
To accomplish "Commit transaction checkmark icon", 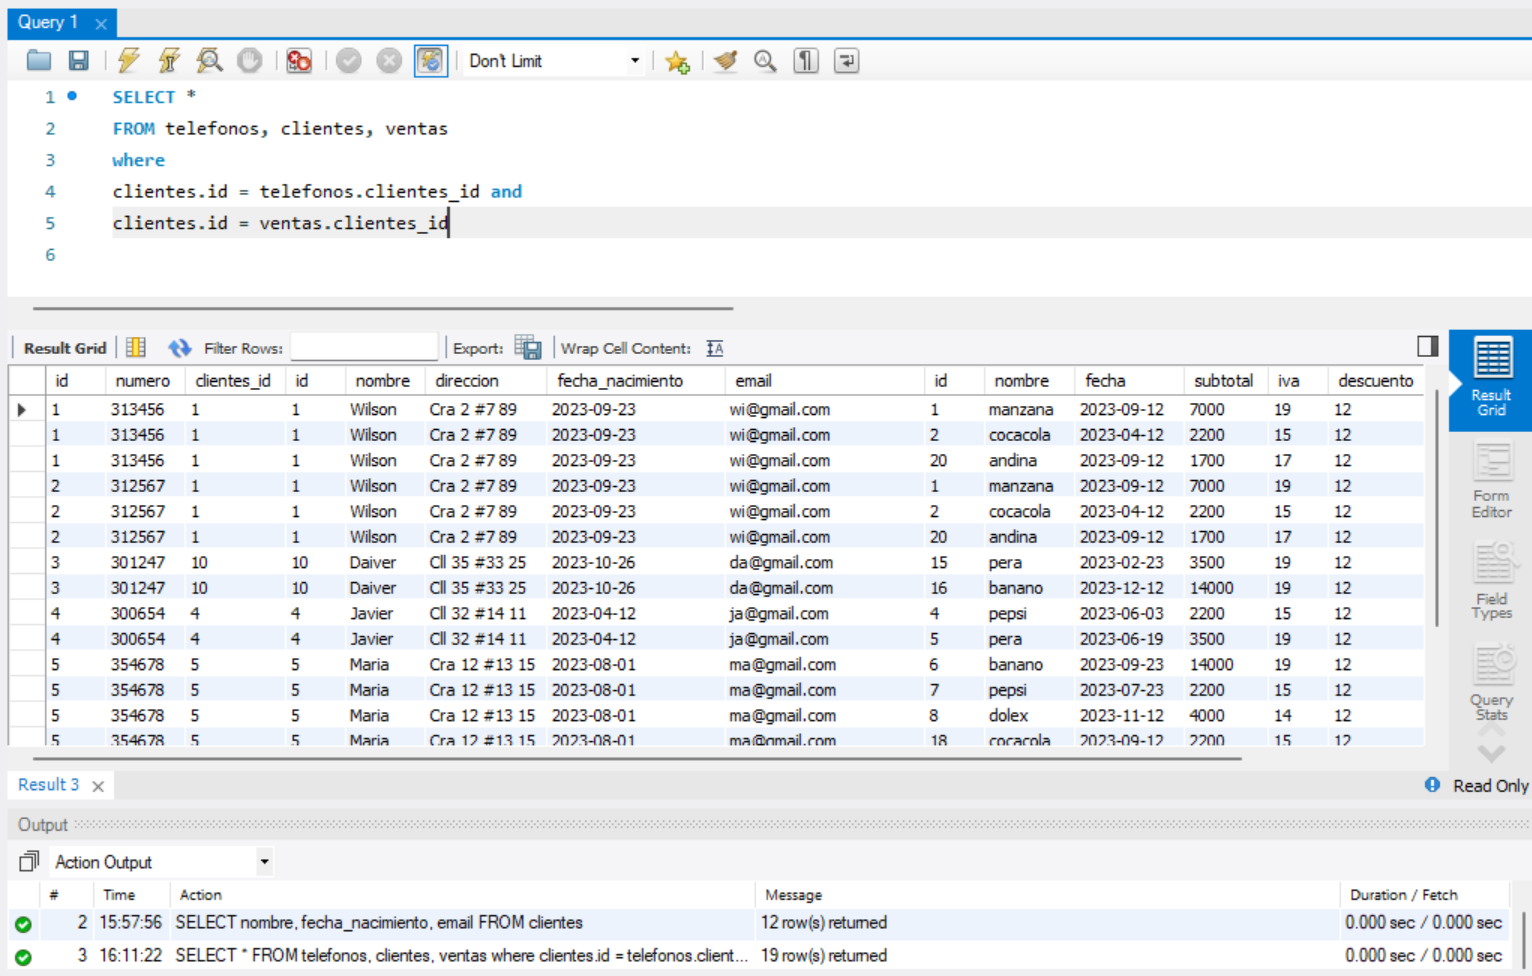I will pyautogui.click(x=348, y=61).
